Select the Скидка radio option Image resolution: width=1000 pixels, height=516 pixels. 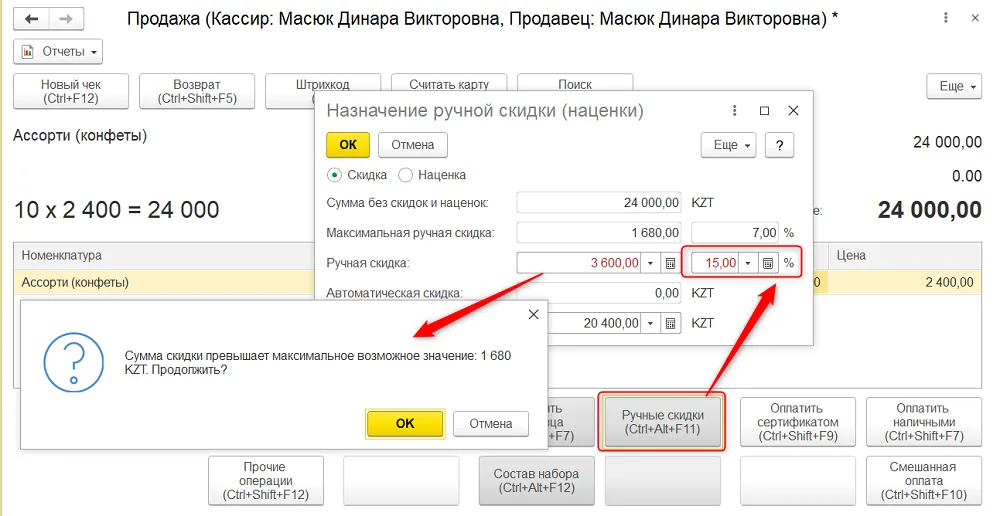tap(358, 175)
